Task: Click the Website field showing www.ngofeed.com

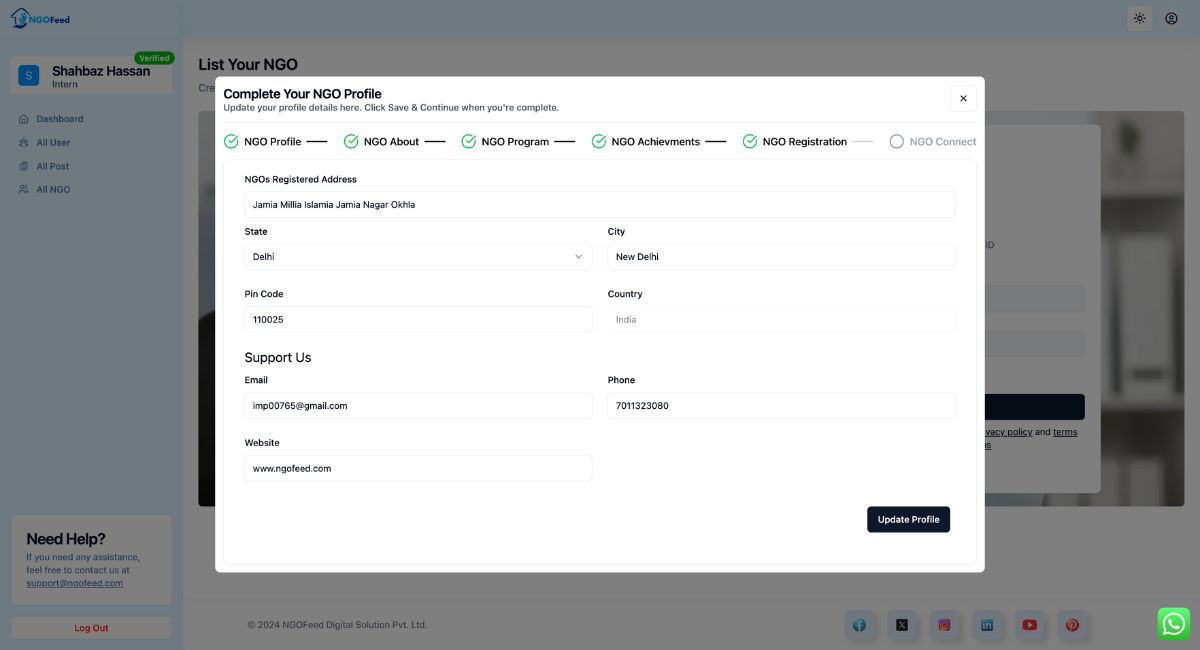Action: click(x=417, y=468)
